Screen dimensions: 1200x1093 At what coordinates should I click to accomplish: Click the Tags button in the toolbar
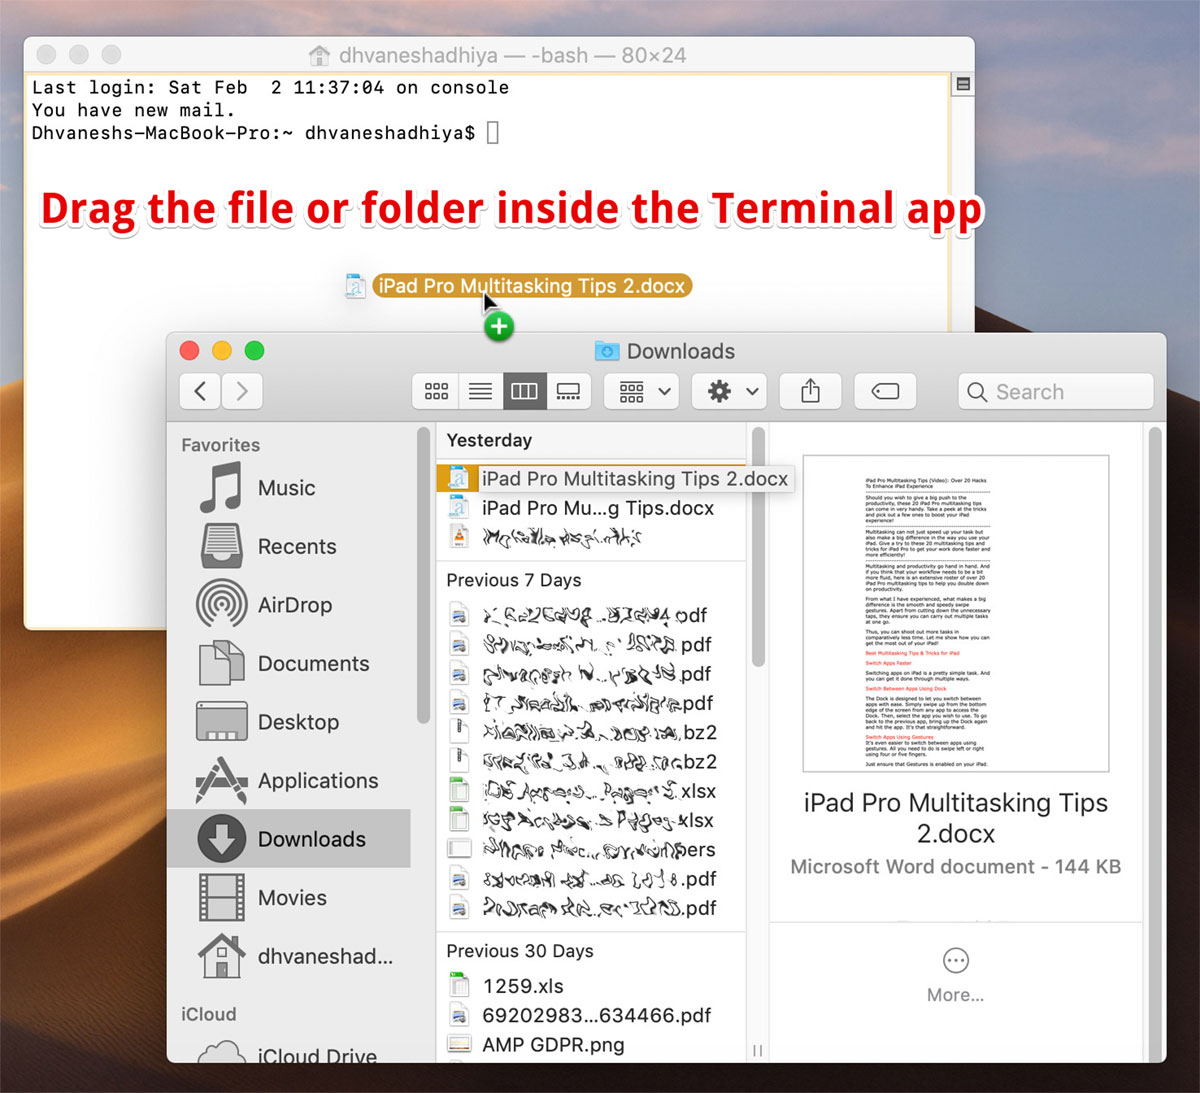[884, 391]
